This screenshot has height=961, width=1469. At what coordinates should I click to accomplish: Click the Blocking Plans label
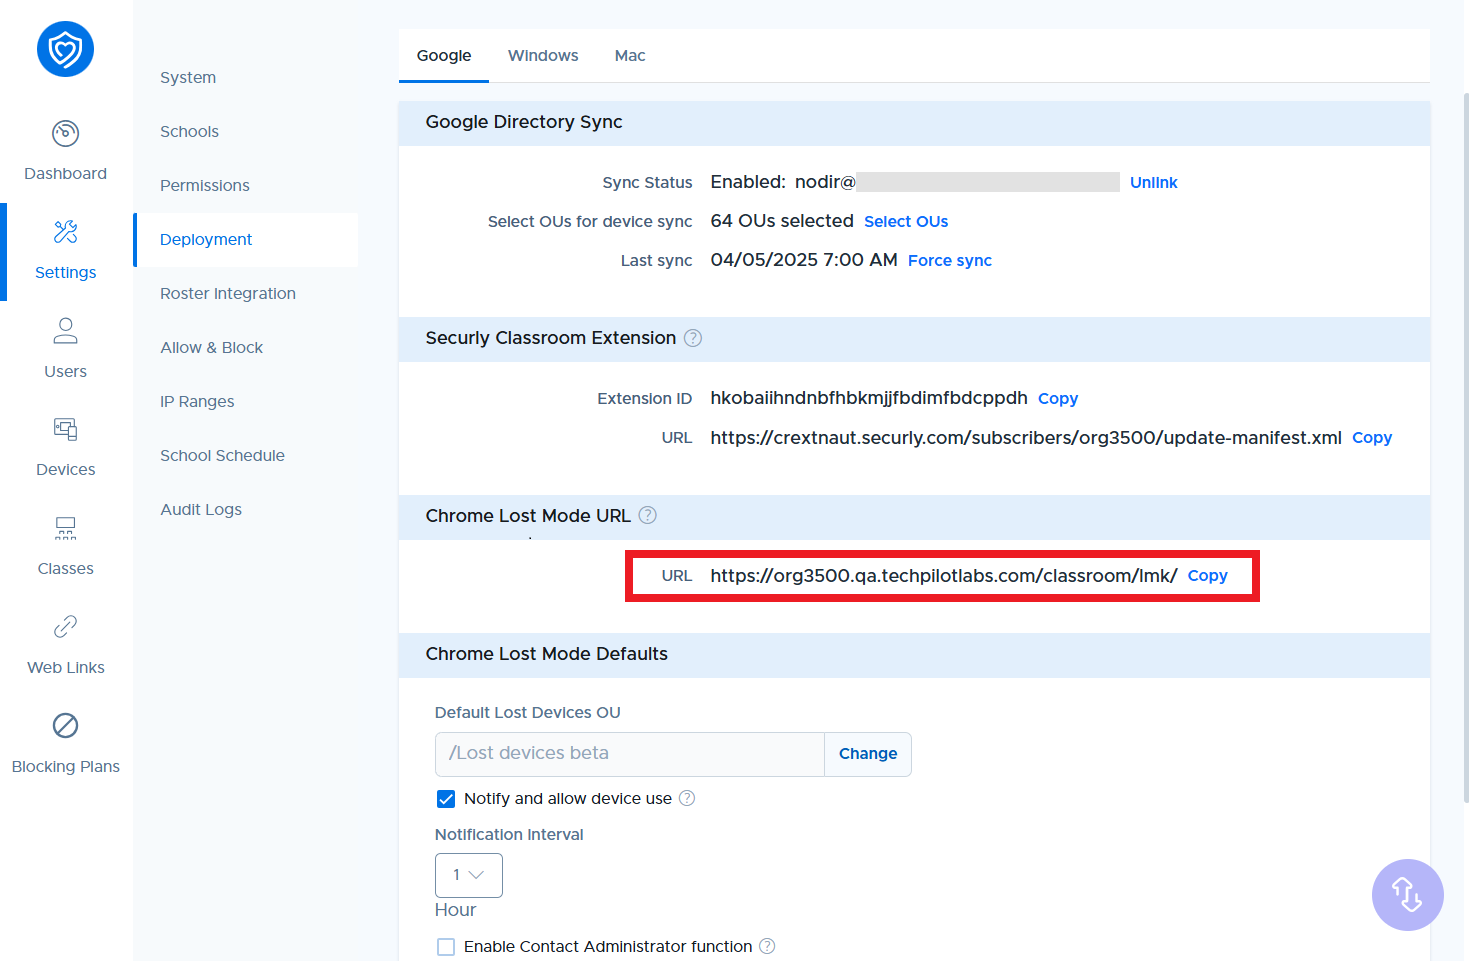(x=65, y=767)
